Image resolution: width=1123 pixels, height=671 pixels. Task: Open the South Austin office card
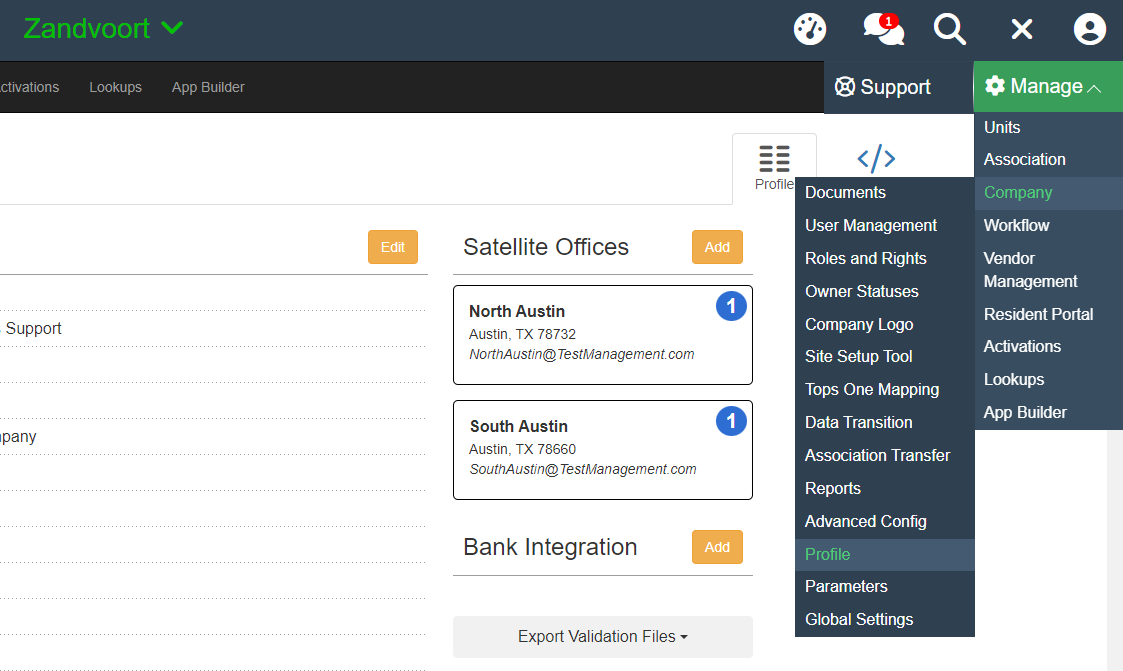(x=602, y=450)
